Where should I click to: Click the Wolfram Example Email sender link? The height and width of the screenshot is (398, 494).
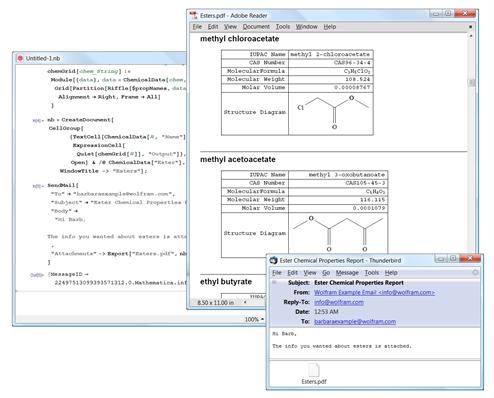[374, 292]
